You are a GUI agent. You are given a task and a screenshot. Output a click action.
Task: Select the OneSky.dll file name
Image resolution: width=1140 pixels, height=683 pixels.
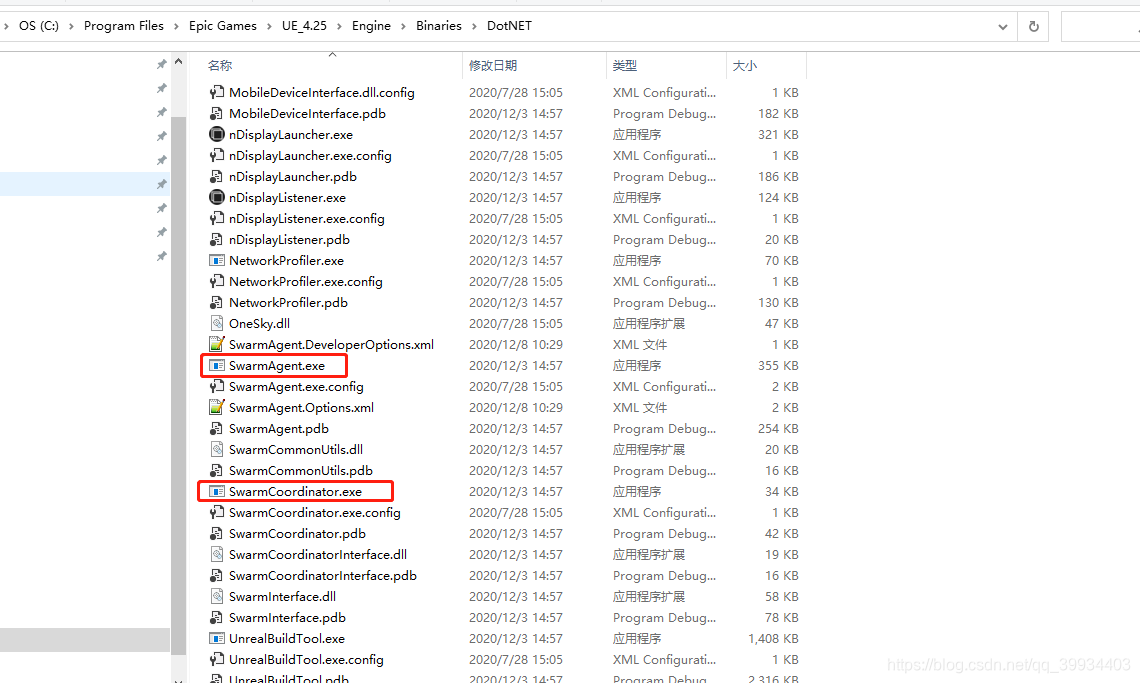tap(260, 324)
